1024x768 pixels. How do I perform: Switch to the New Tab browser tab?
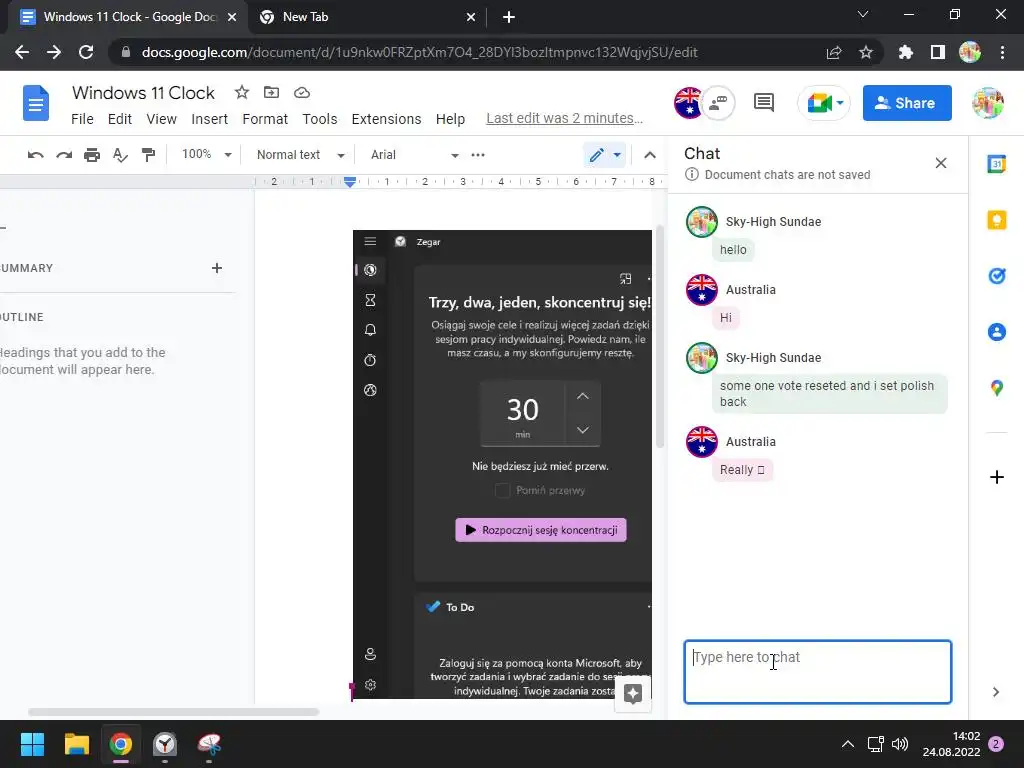366,17
